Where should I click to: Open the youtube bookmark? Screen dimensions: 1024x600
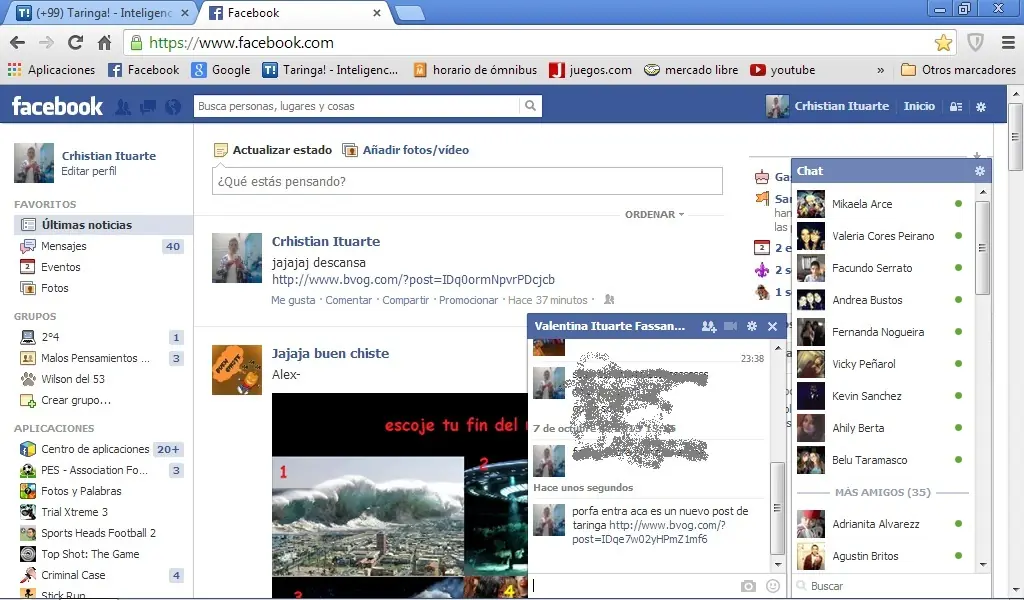[x=782, y=70]
